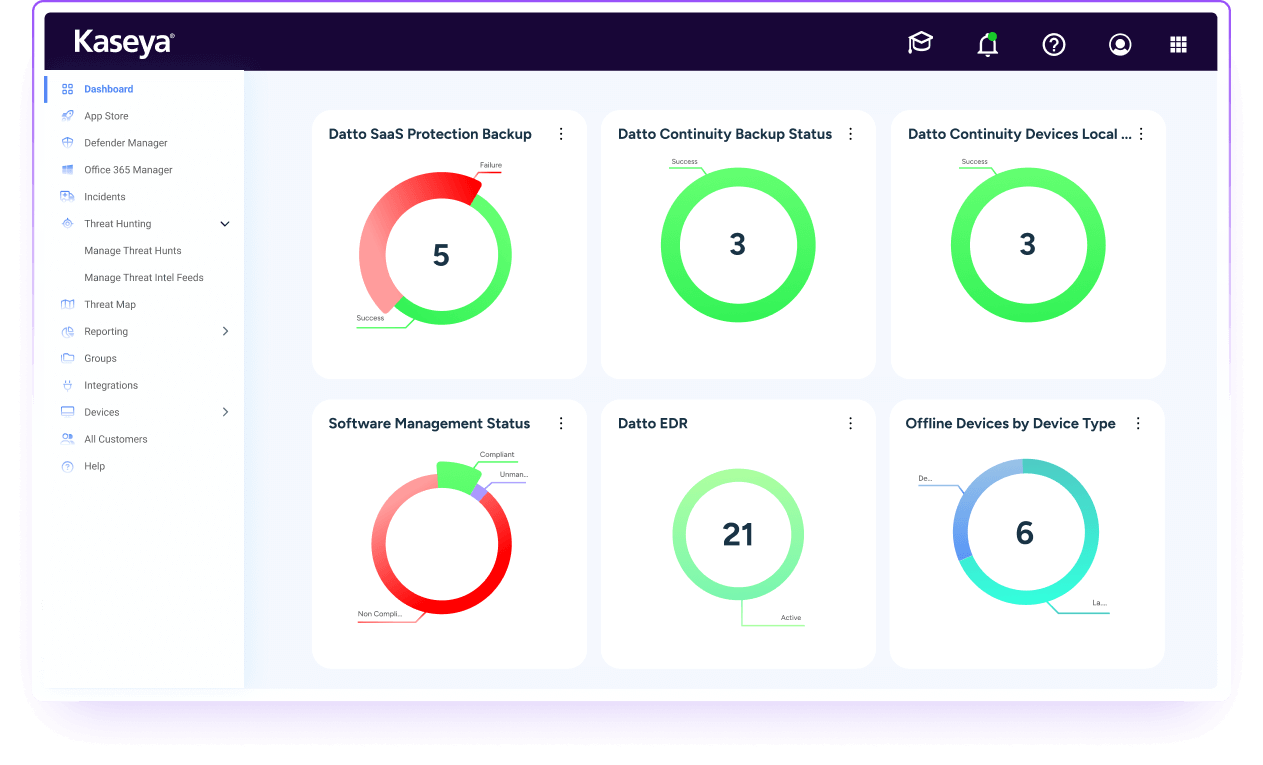
Task: Click the Office 365 Manager sidebar icon
Action: [x=68, y=169]
